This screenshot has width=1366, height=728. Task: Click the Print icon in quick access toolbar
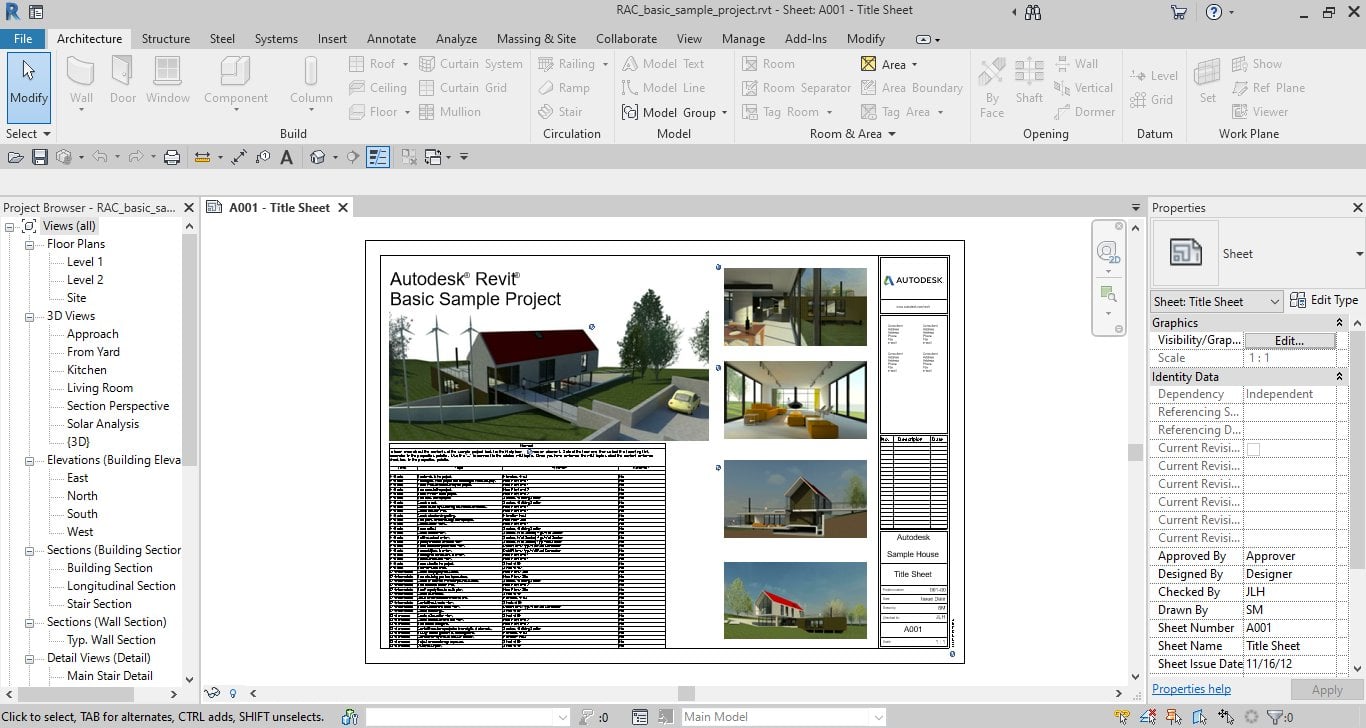point(172,157)
